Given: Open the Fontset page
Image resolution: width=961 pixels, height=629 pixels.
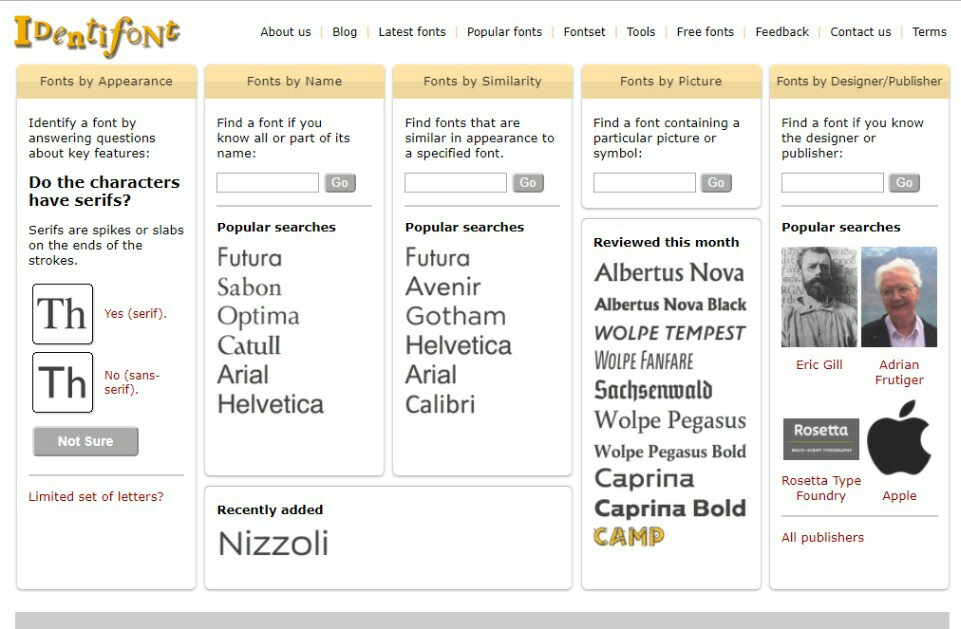Looking at the screenshot, I should (584, 32).
